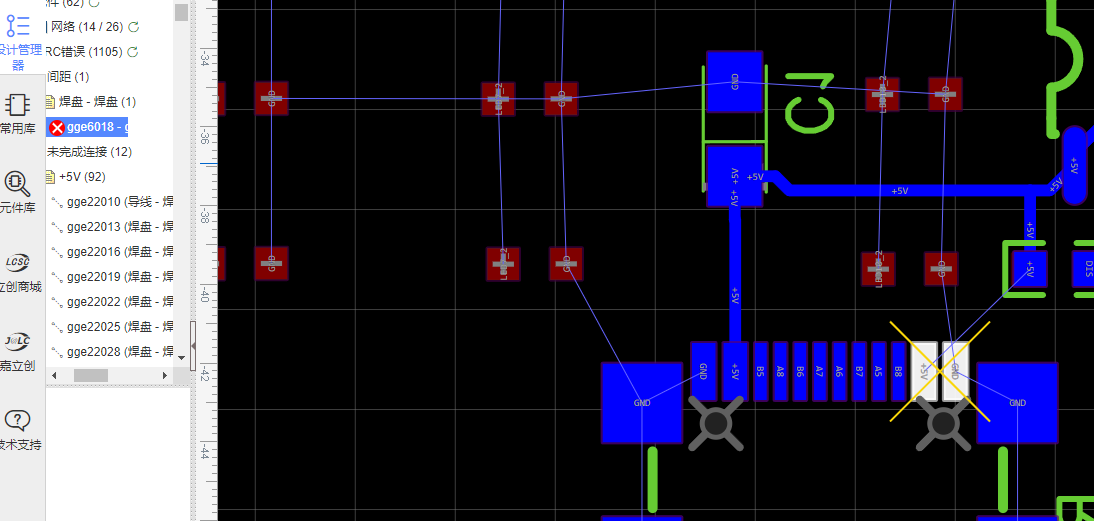Select the large right GND shield pad
The height and width of the screenshot is (521, 1094).
(1017, 402)
